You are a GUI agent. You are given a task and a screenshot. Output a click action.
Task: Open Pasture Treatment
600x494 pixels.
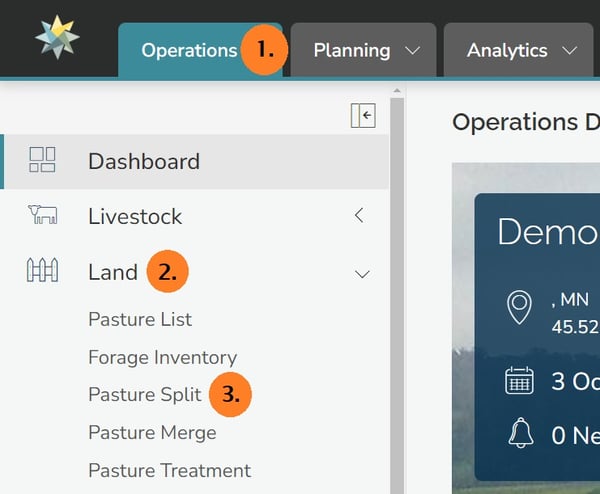click(169, 470)
